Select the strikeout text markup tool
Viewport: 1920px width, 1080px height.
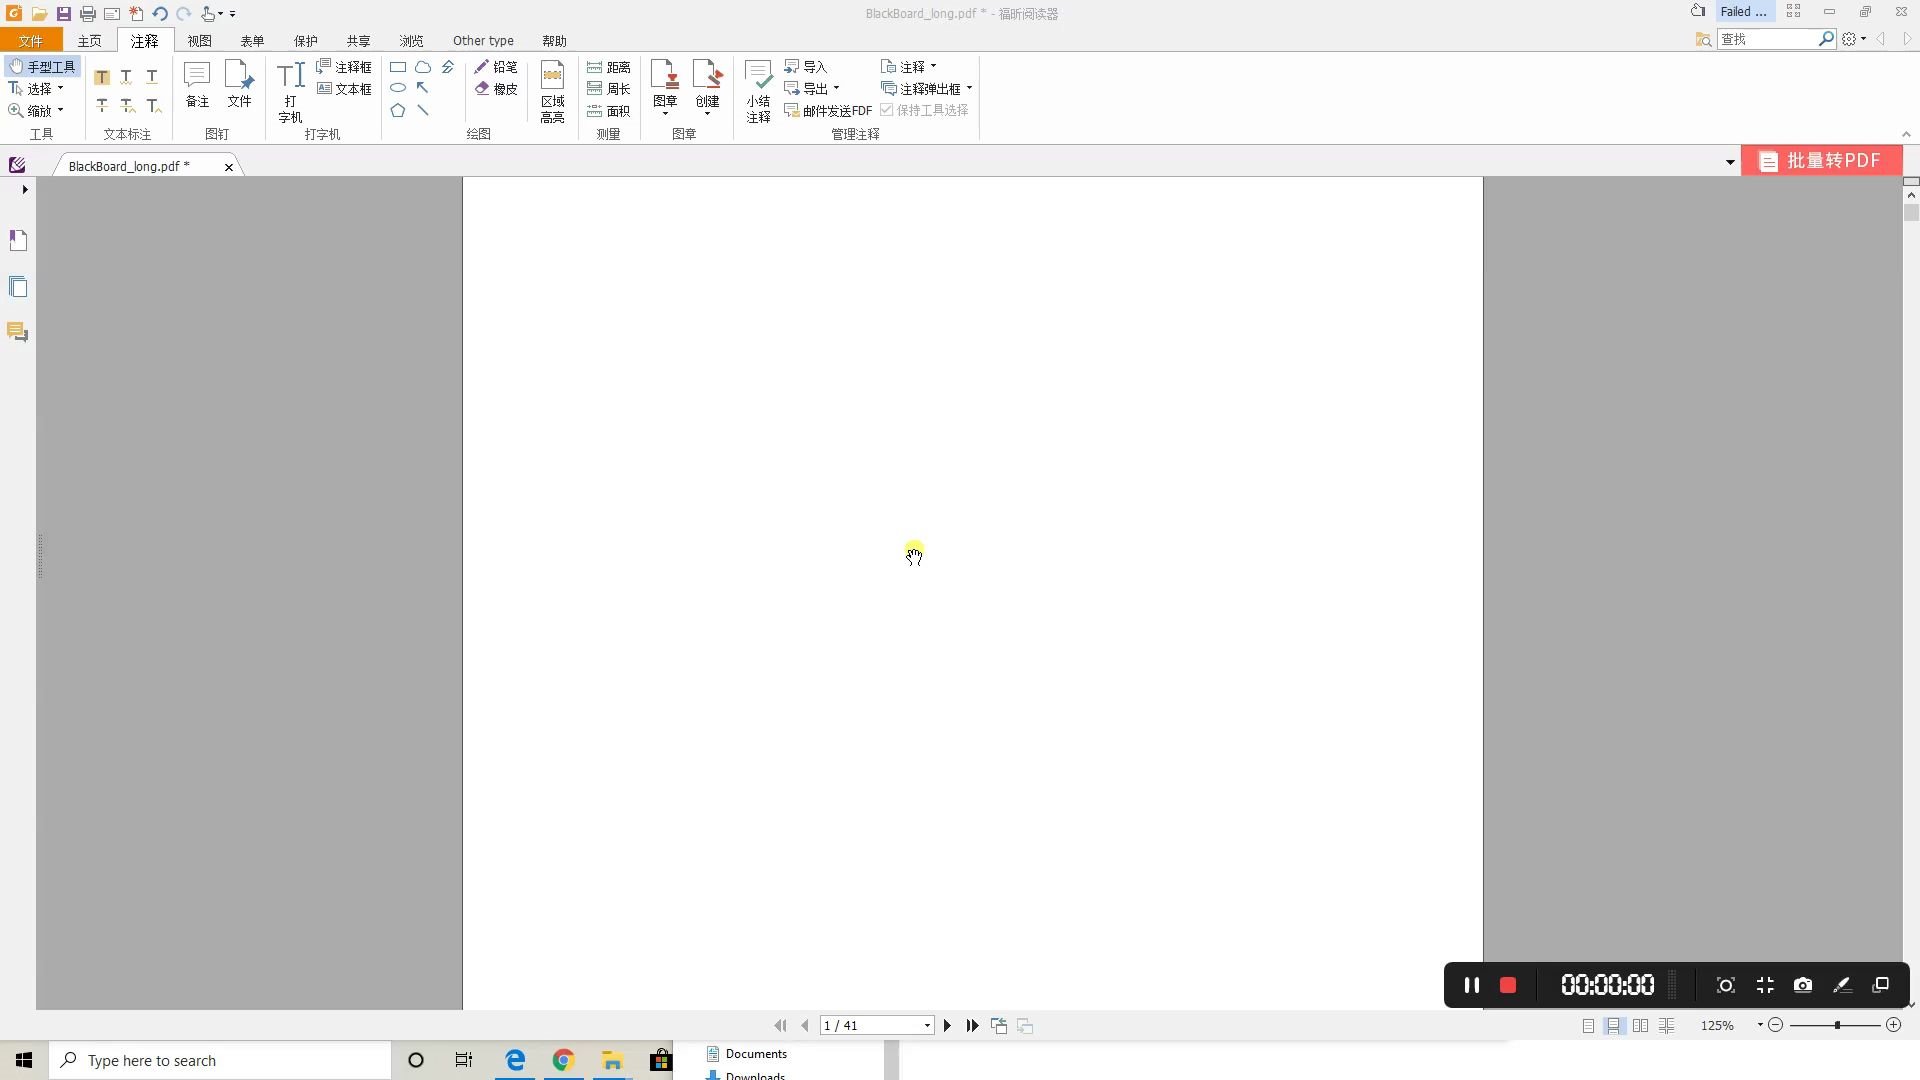102,105
